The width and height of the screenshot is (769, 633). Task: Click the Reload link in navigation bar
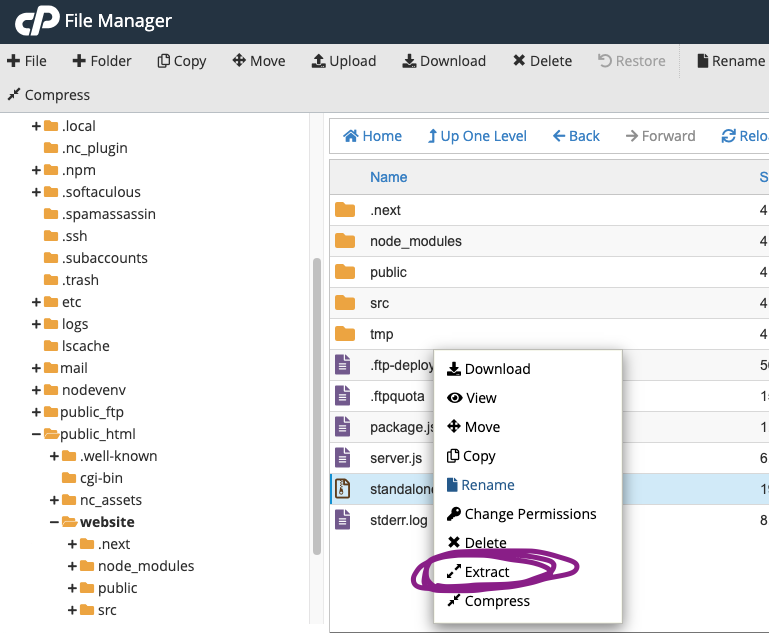point(744,136)
